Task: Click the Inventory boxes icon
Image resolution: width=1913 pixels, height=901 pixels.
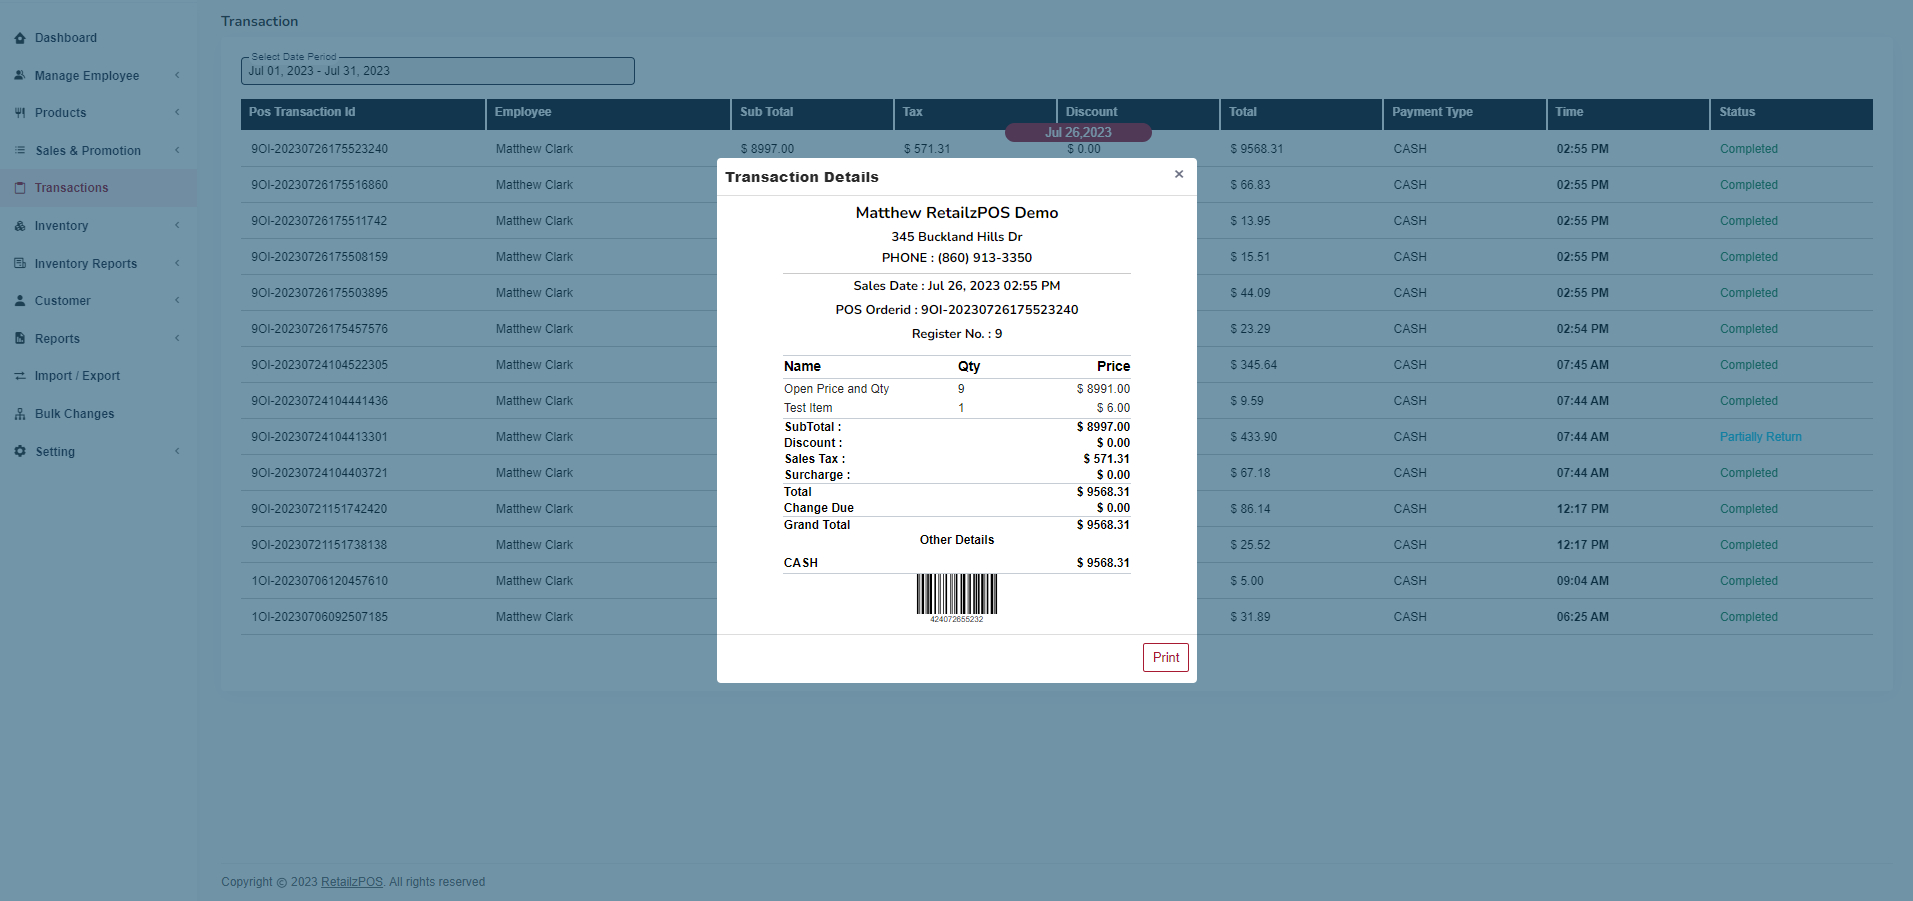Action: click(20, 226)
